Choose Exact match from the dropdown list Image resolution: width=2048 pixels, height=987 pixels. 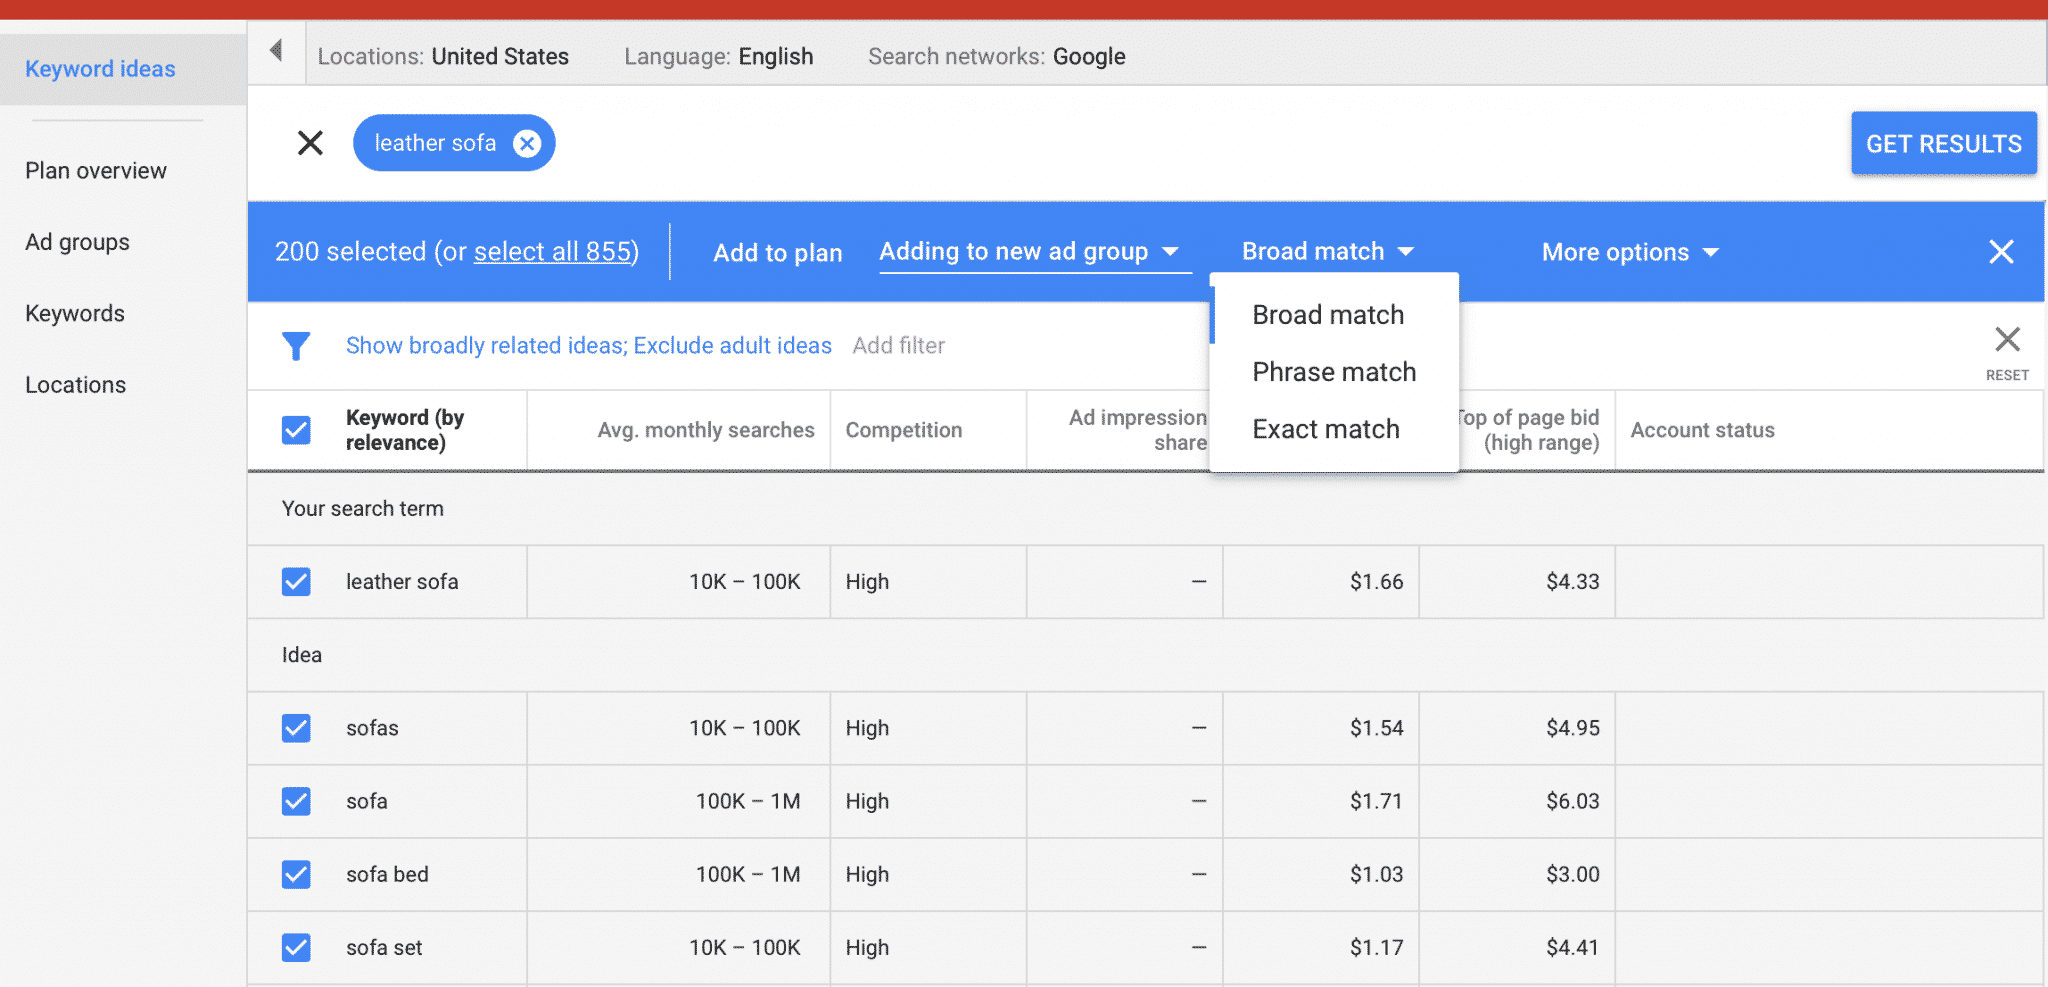(x=1334, y=429)
